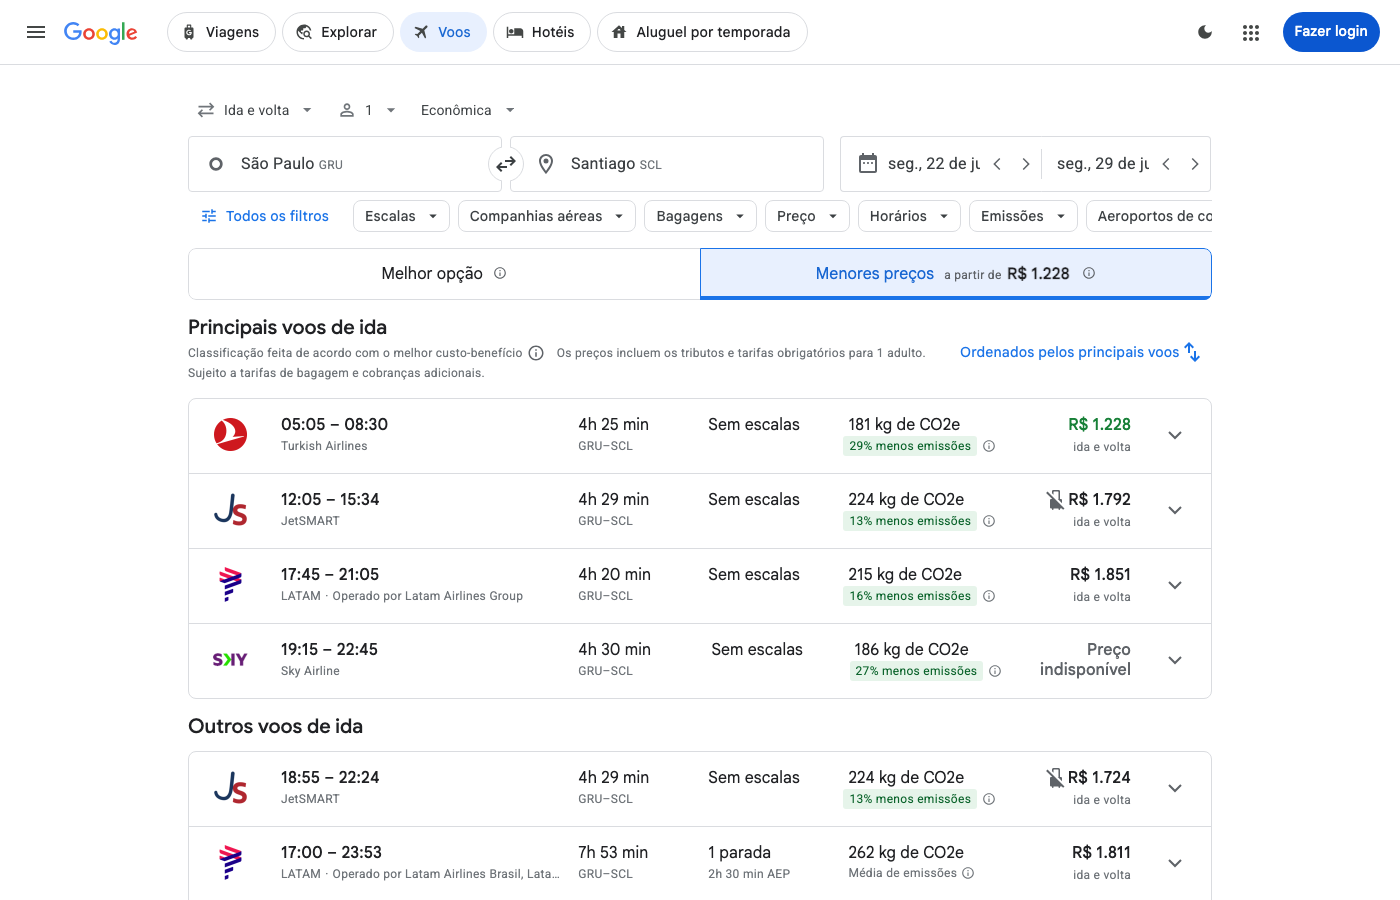Go to previous departure date

(x=997, y=164)
